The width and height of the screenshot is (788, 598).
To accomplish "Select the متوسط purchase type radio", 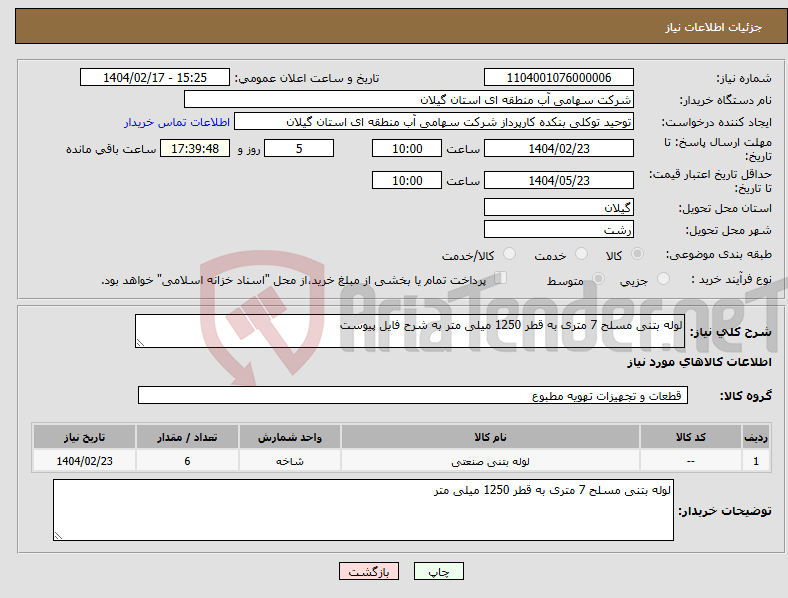I will [598, 278].
